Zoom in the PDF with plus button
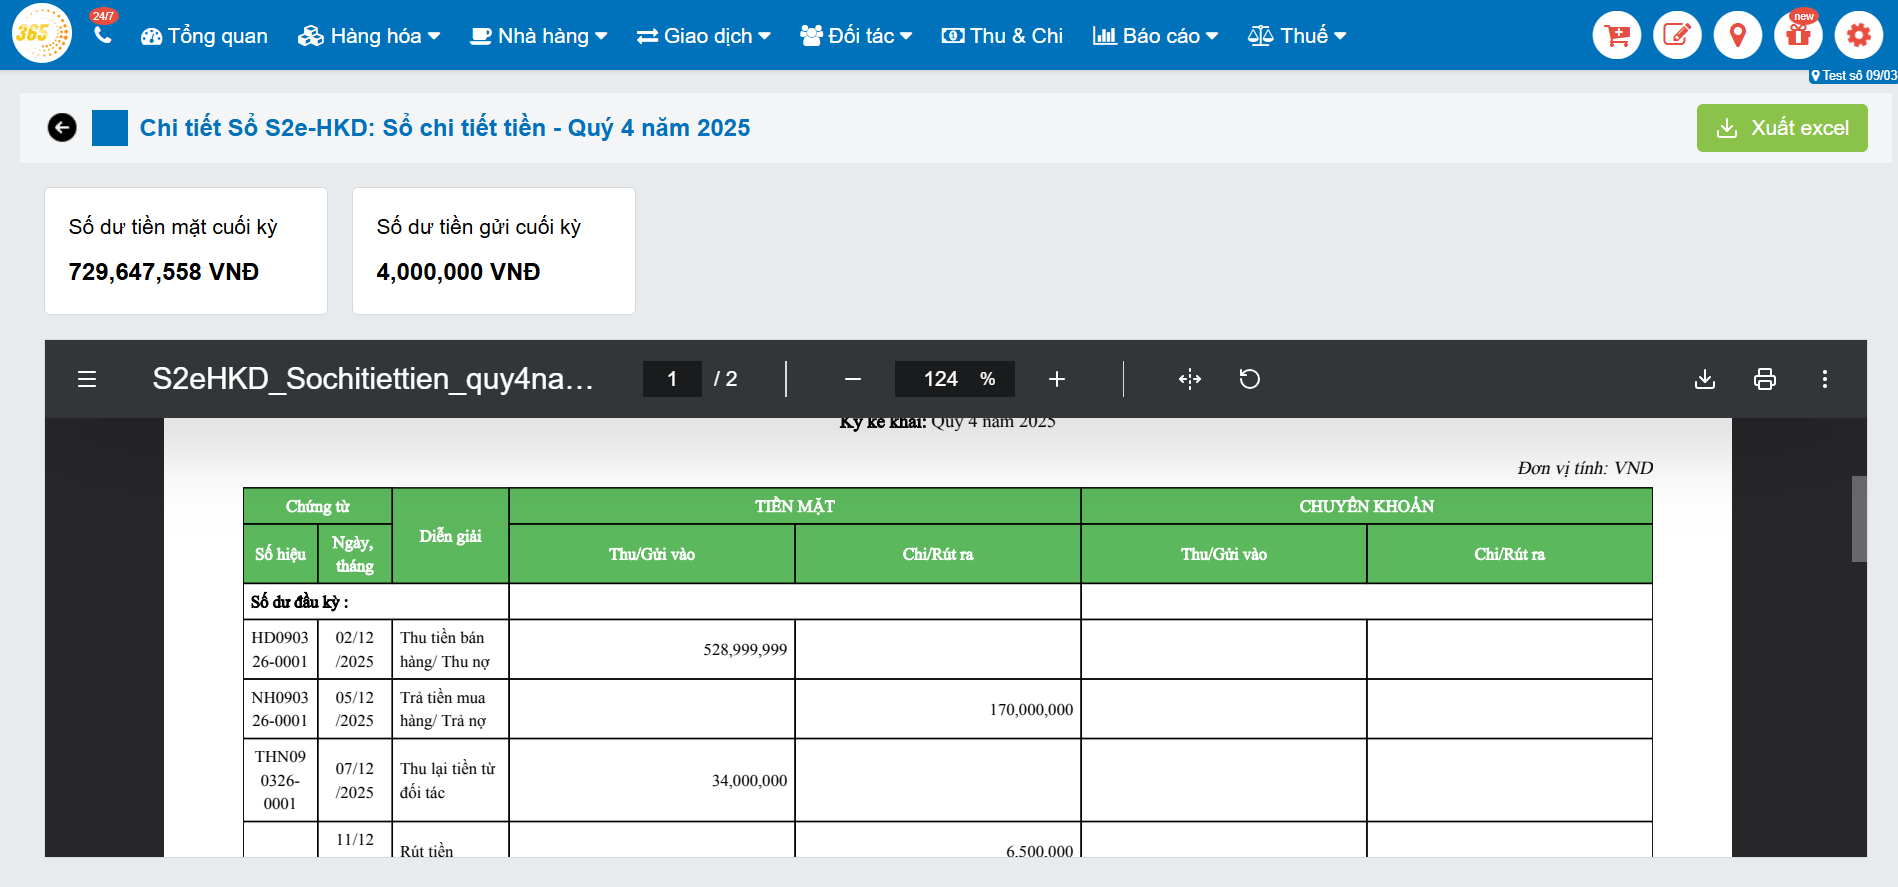The image size is (1898, 887). 1057,379
